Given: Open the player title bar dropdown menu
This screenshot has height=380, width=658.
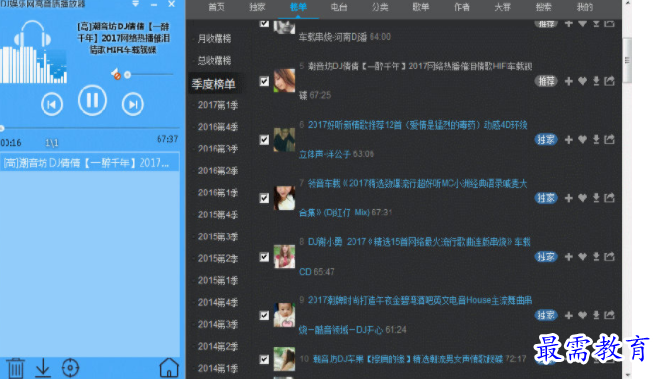Looking at the screenshot, I should [x=135, y=4].
